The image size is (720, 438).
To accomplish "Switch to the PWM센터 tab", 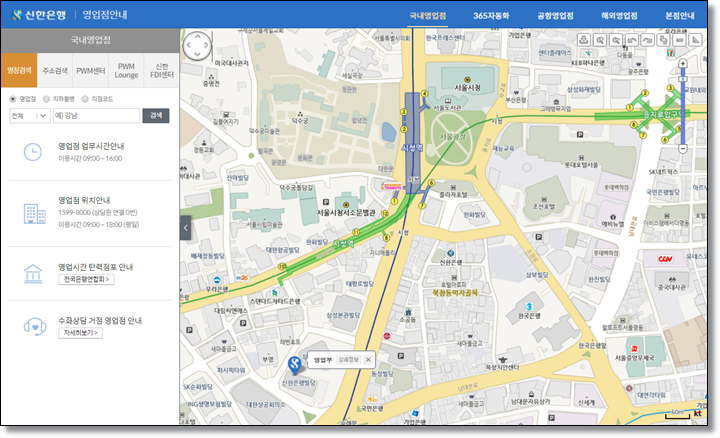I will (90, 70).
